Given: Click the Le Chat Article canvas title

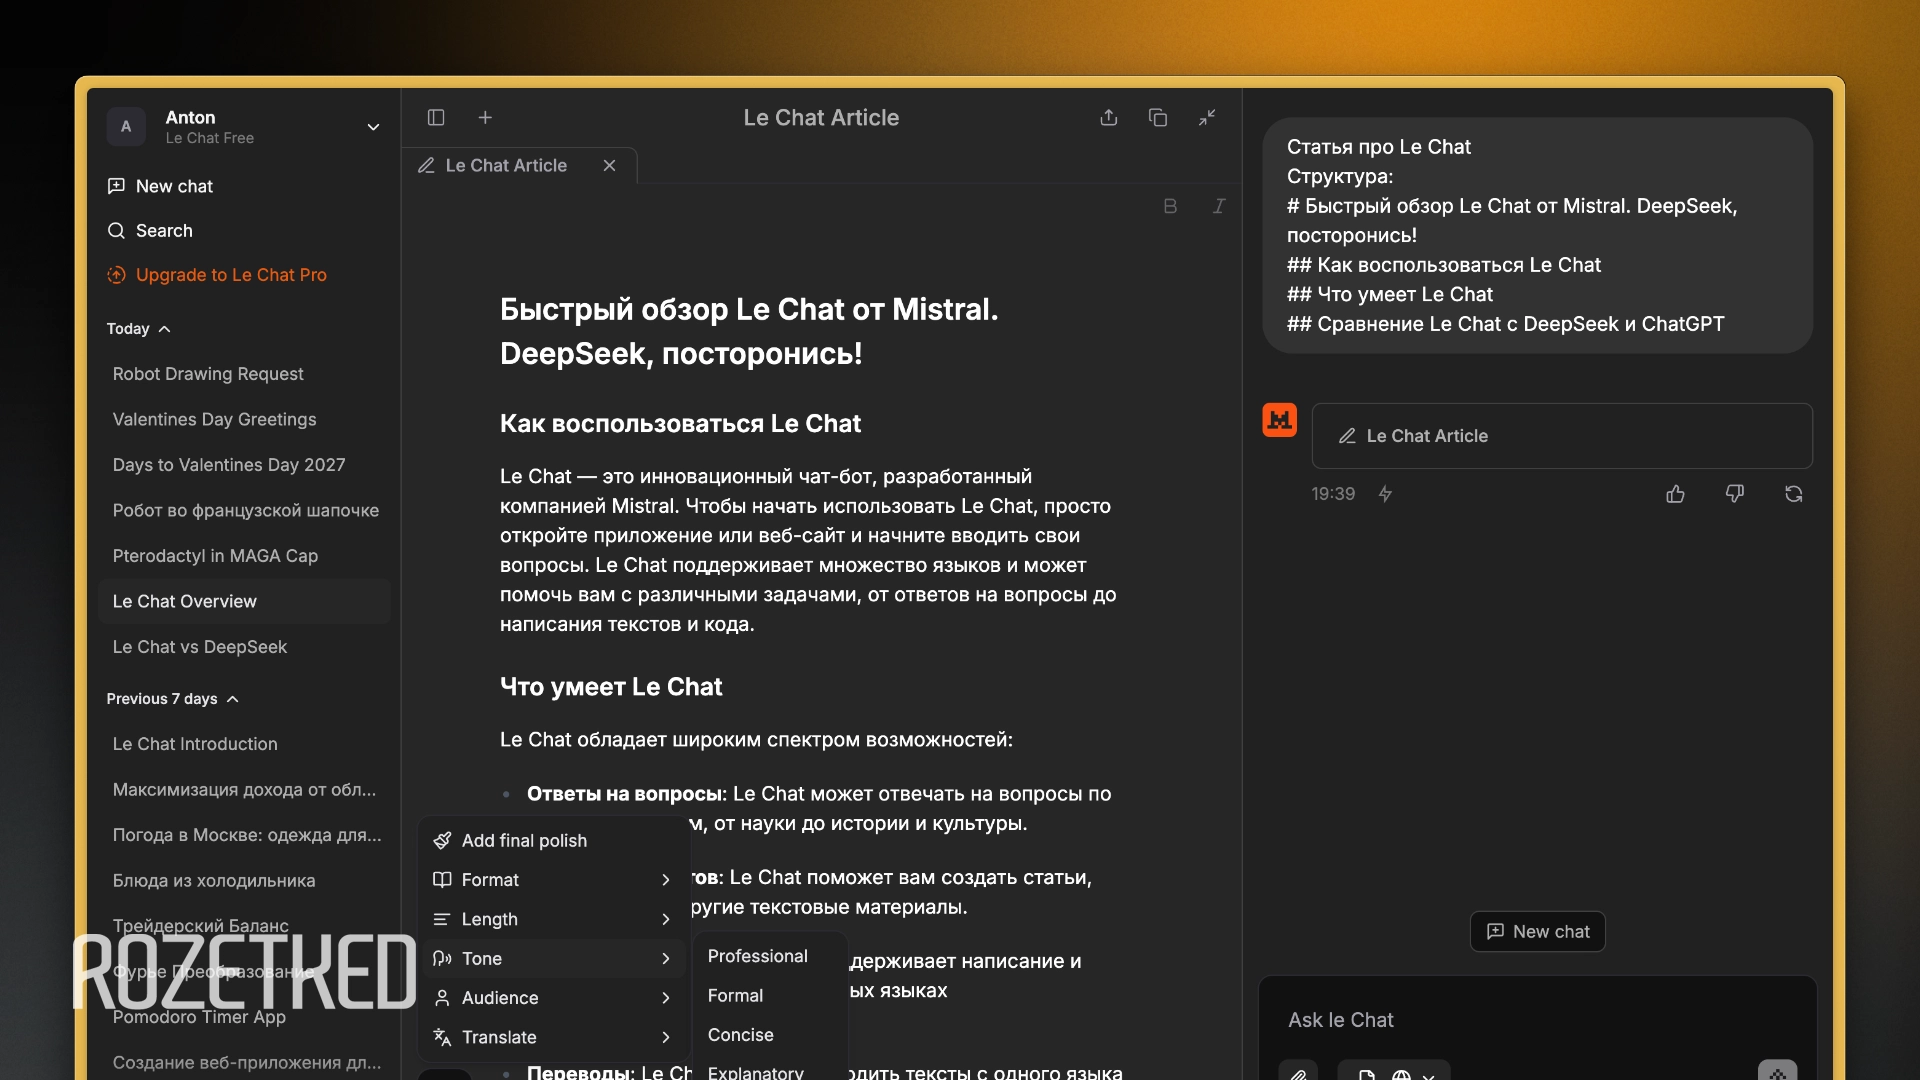Looking at the screenshot, I should coord(821,118).
